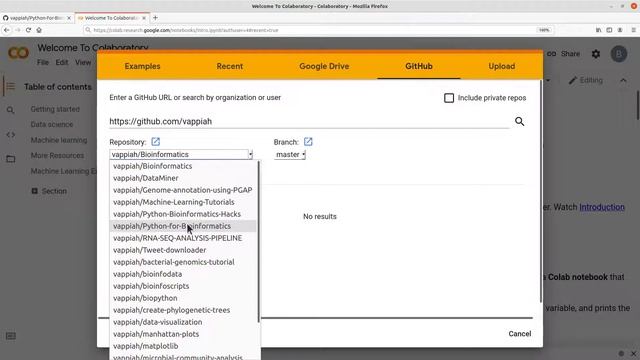
Task: Click the GitHub URL input field
Action: coord(309,121)
